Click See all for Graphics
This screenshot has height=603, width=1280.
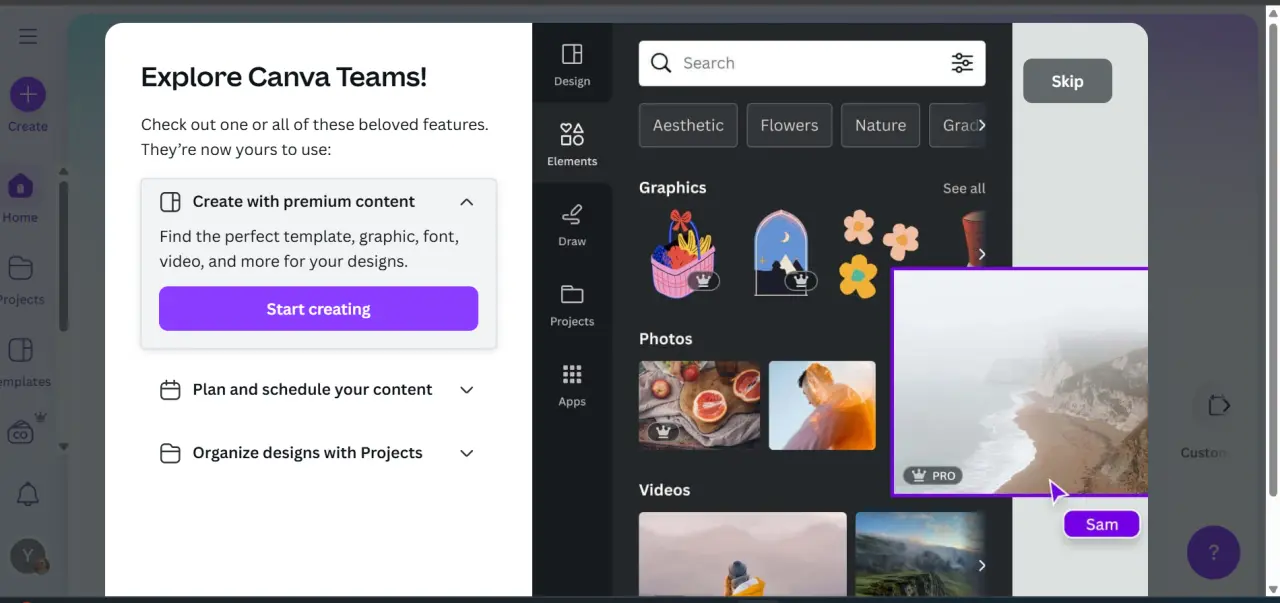[964, 188]
